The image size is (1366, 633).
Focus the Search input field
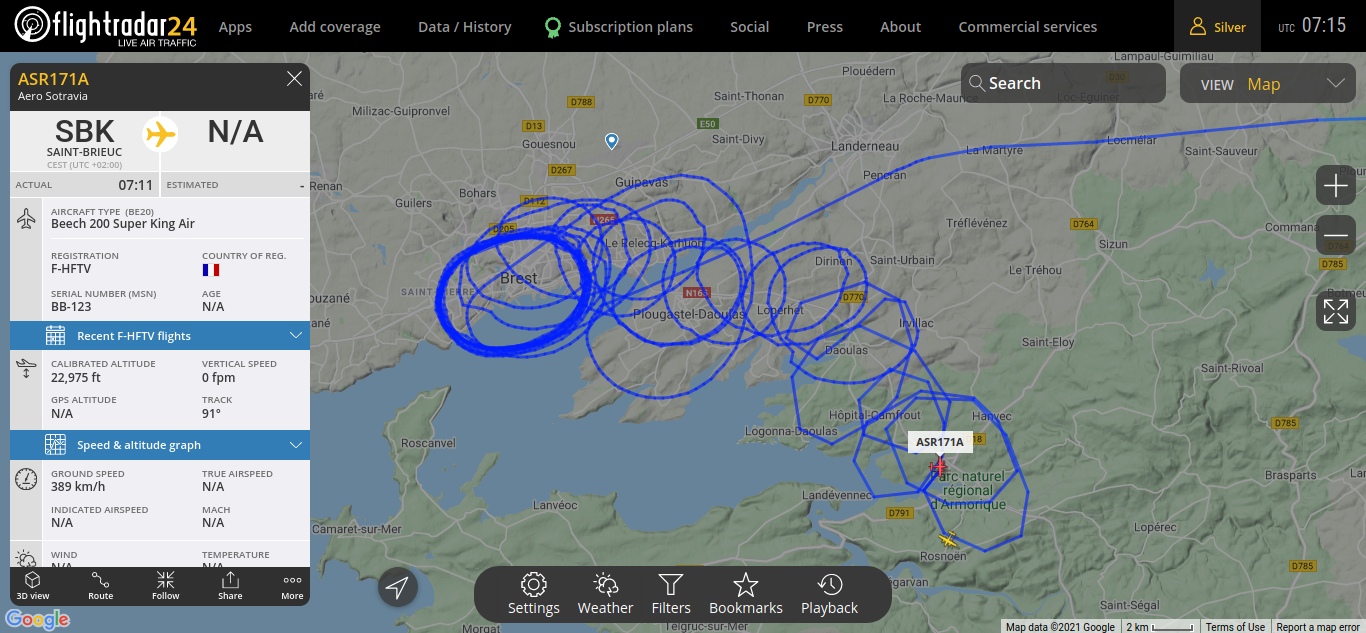coord(1063,84)
